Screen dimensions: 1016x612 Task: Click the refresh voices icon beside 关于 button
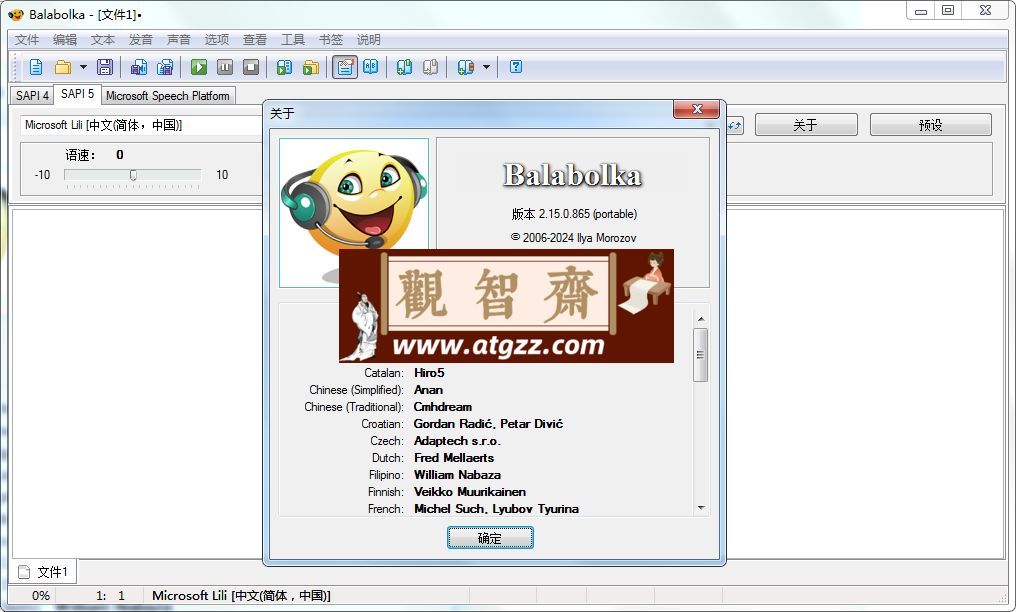pos(735,125)
